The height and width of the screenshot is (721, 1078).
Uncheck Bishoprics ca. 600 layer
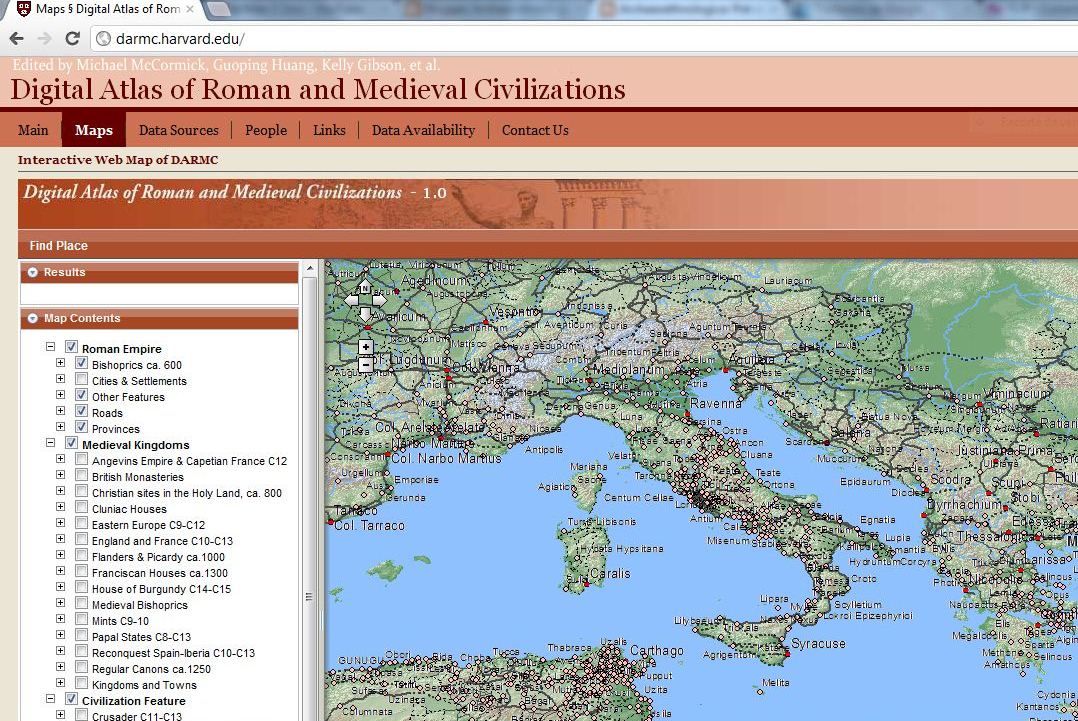coord(81,363)
